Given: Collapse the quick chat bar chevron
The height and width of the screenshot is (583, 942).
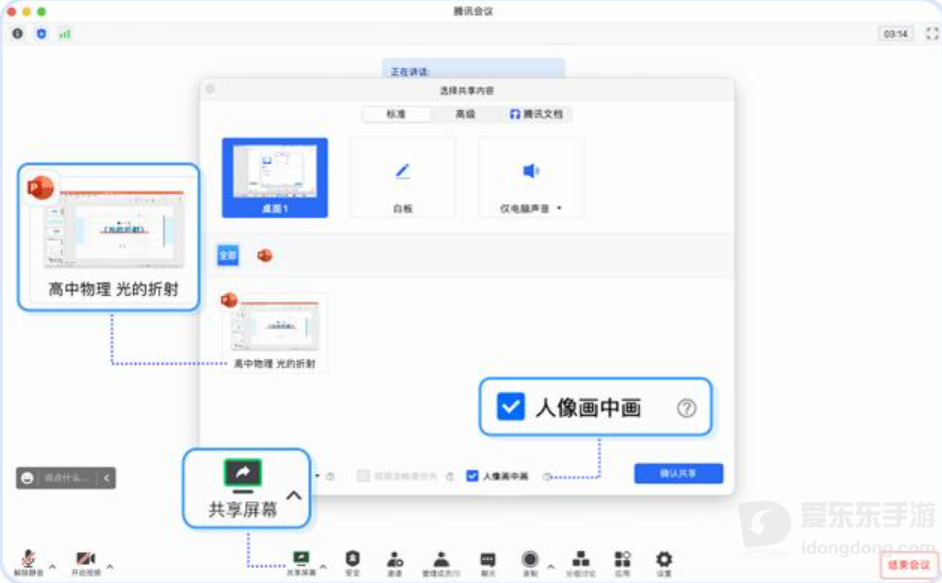Looking at the screenshot, I should pos(106,478).
